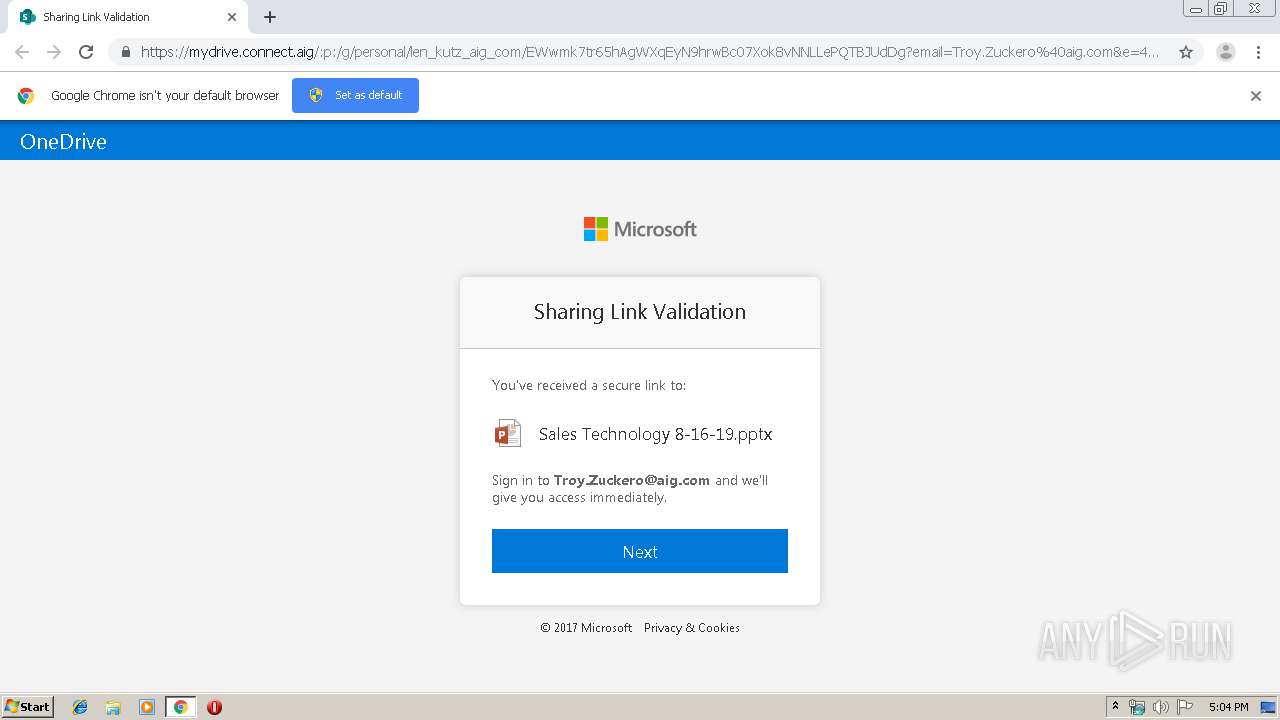This screenshot has height=720, width=1280.
Task: Open the Windows Start menu
Action: coord(28,706)
